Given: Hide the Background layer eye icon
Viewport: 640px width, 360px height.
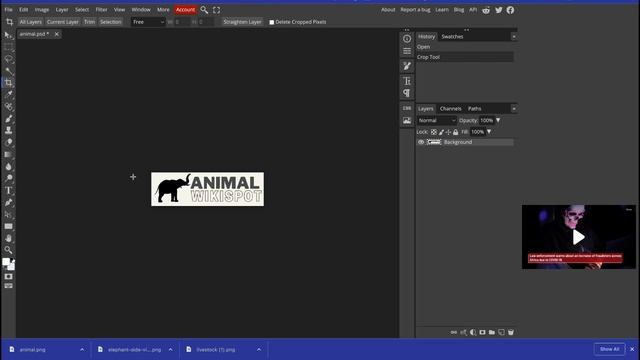Looking at the screenshot, I should pyautogui.click(x=421, y=142).
